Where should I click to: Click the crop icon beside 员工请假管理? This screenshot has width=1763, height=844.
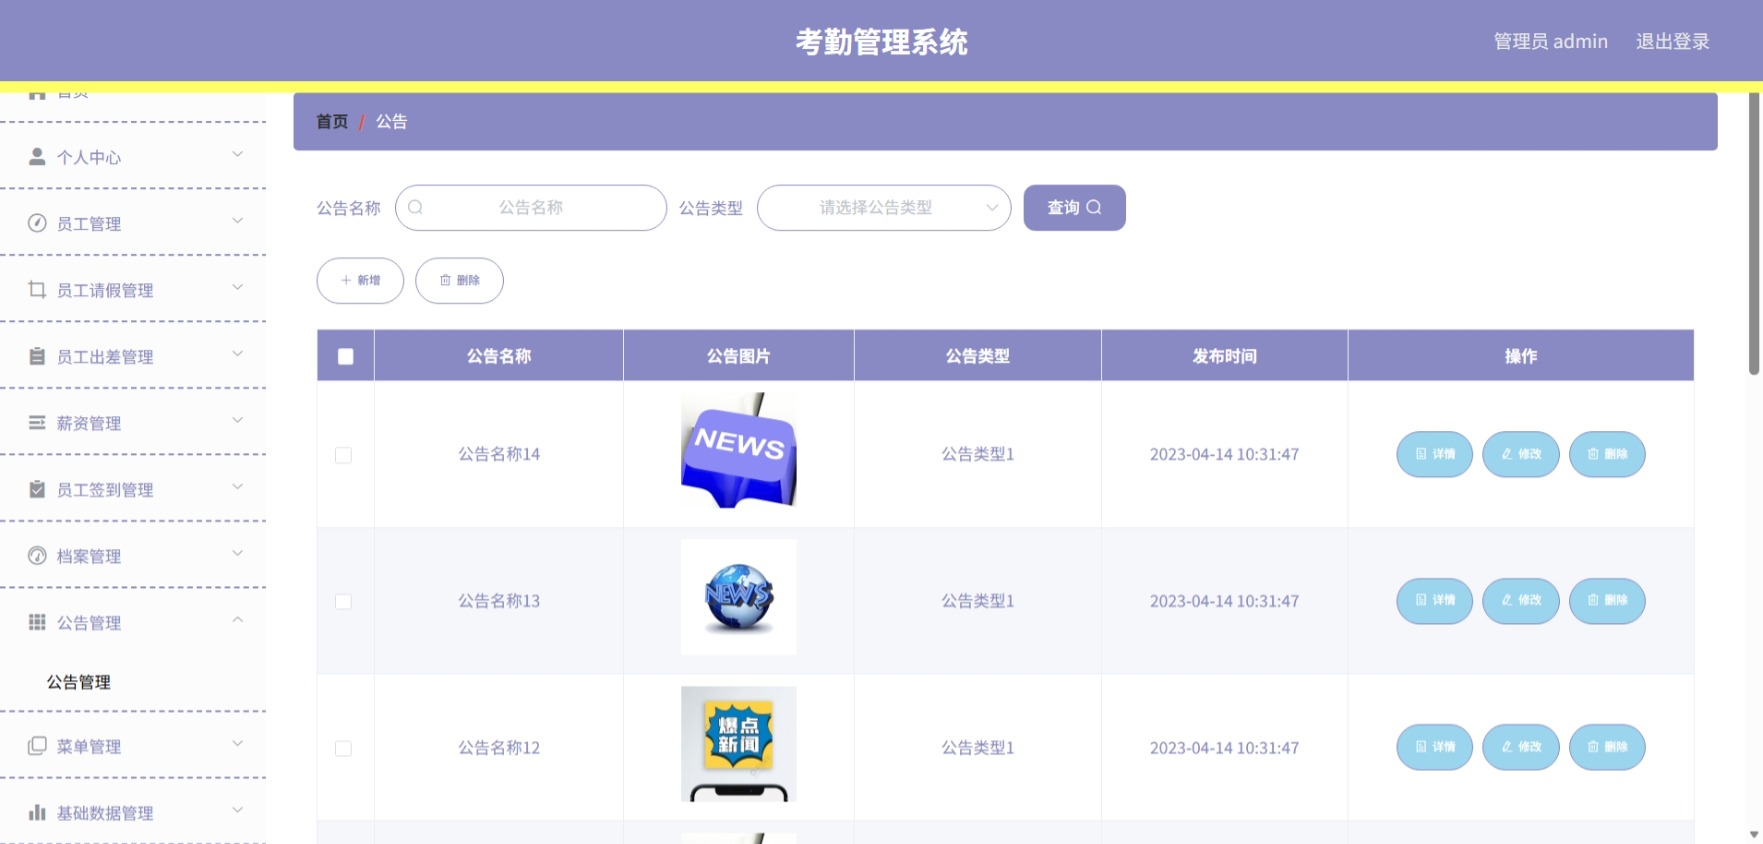37,289
